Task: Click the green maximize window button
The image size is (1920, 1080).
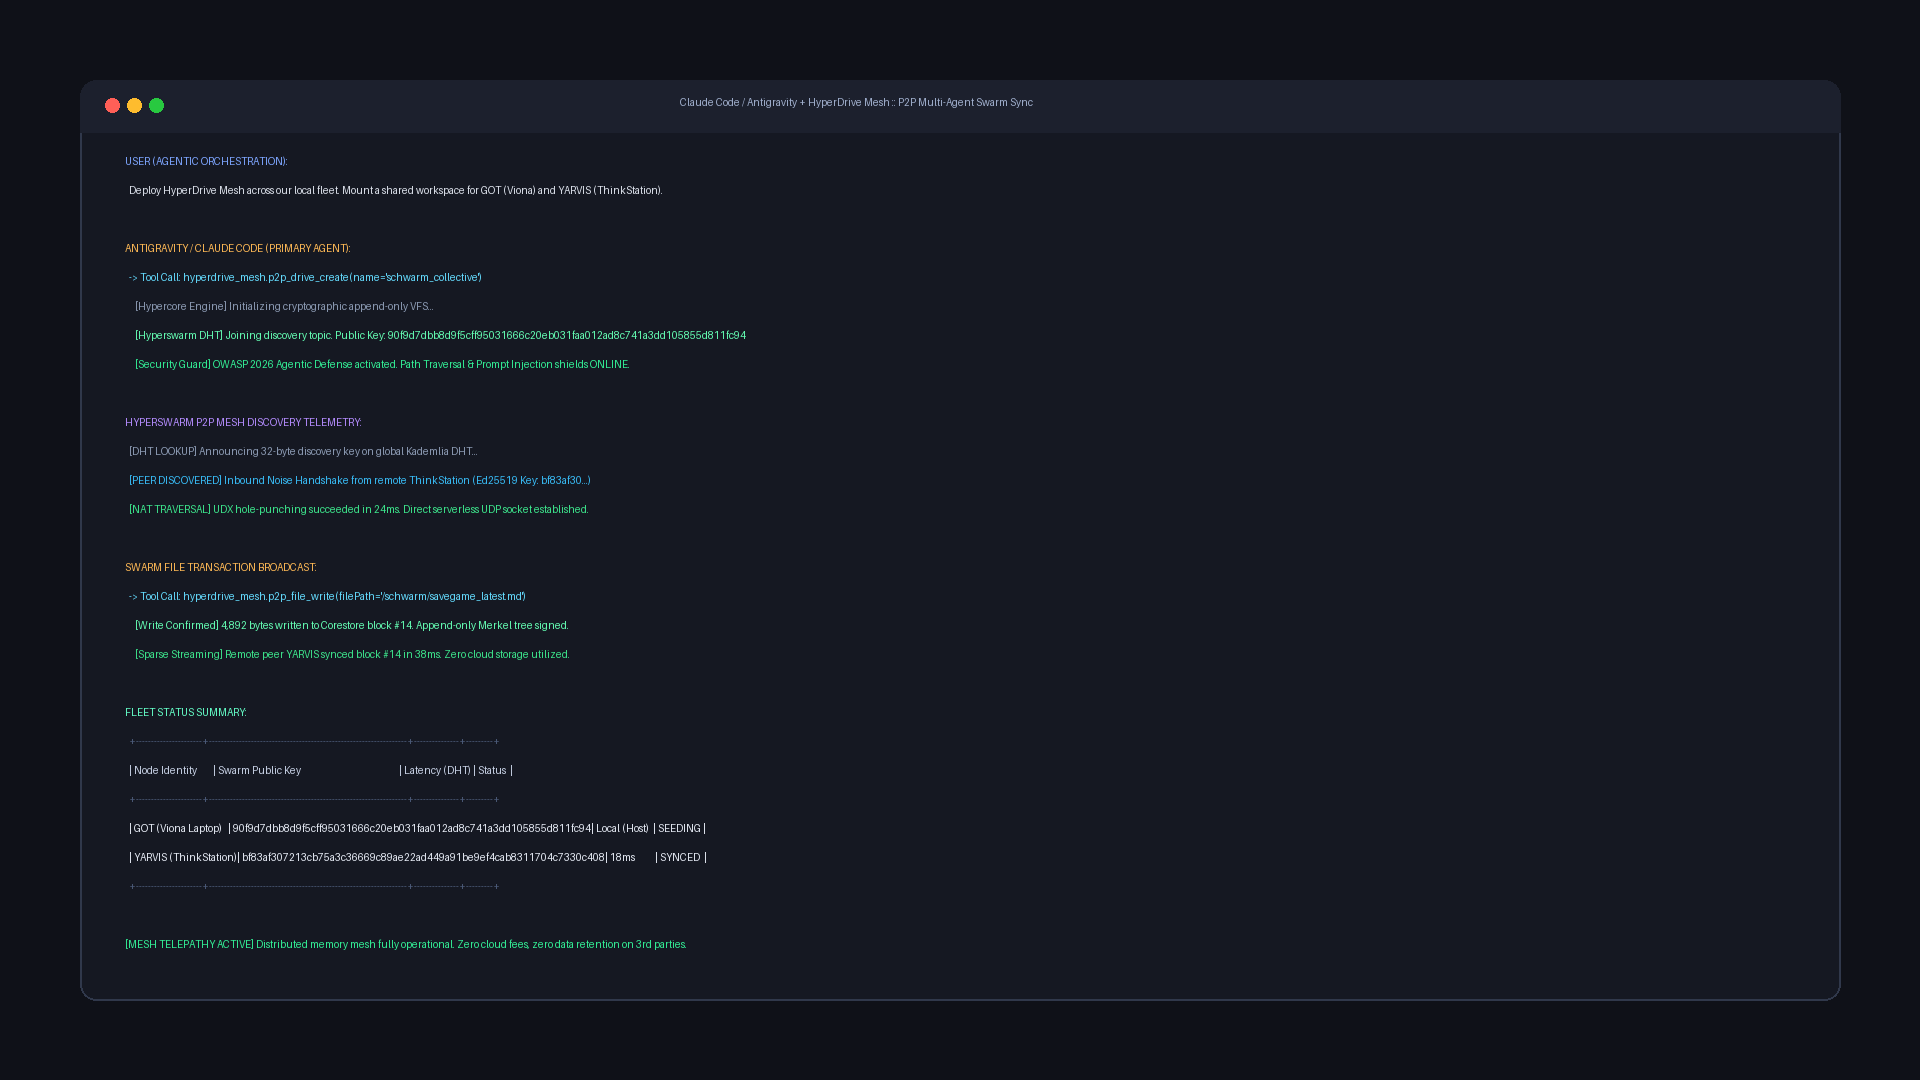Action: 156,106
